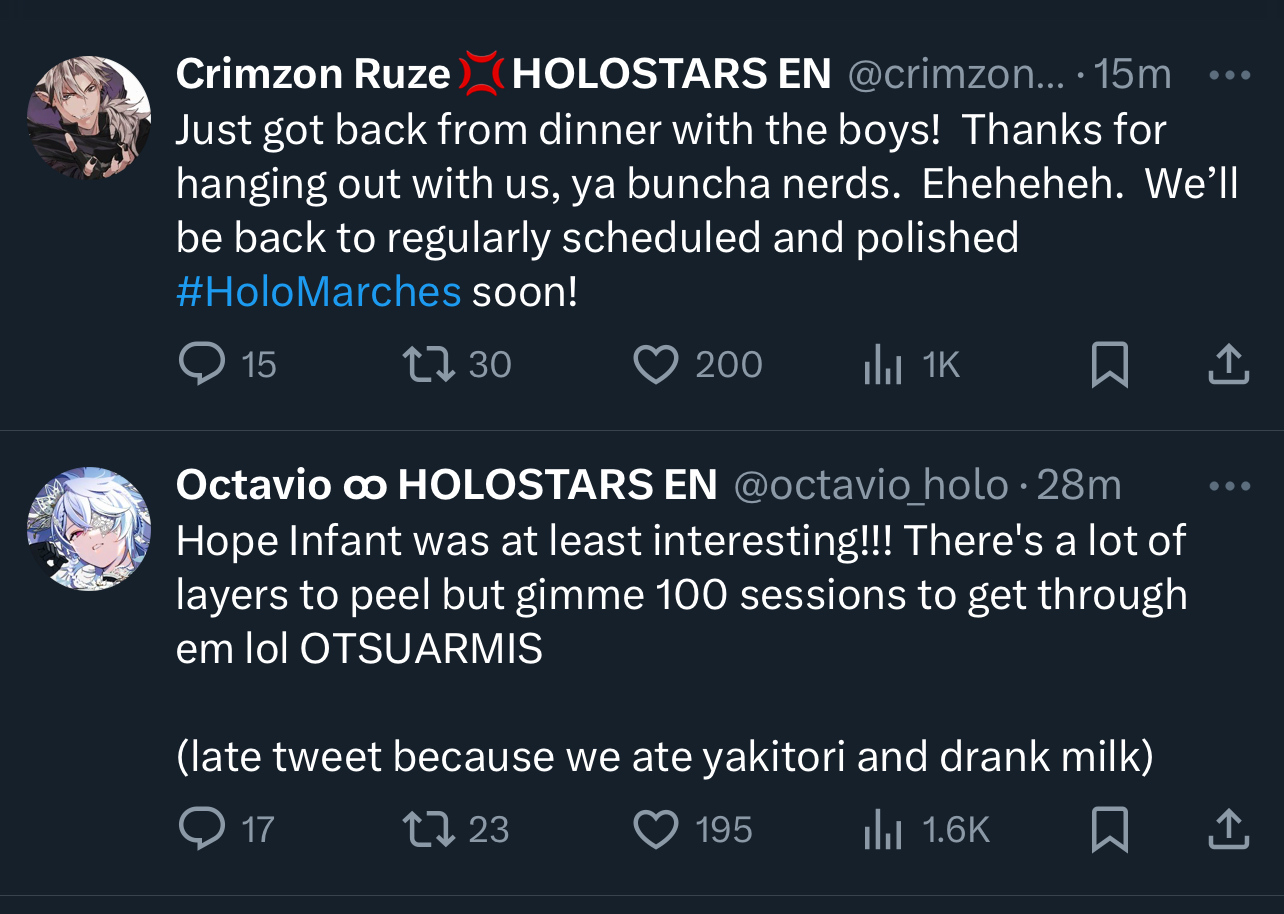This screenshot has width=1284, height=914.
Task: Like Crimzon Ruze's tweet
Action: [656, 365]
